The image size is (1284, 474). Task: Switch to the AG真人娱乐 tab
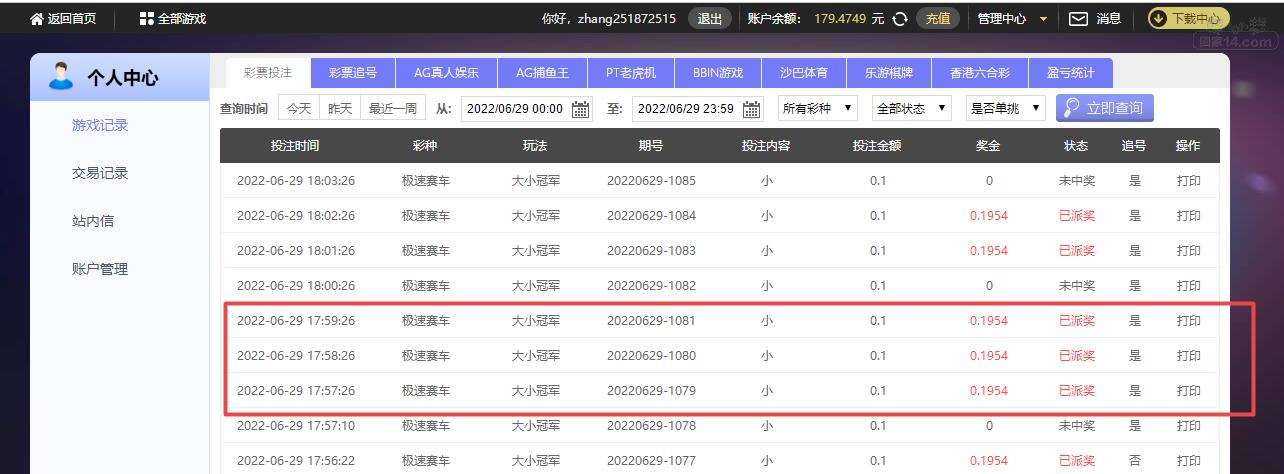tap(446, 73)
